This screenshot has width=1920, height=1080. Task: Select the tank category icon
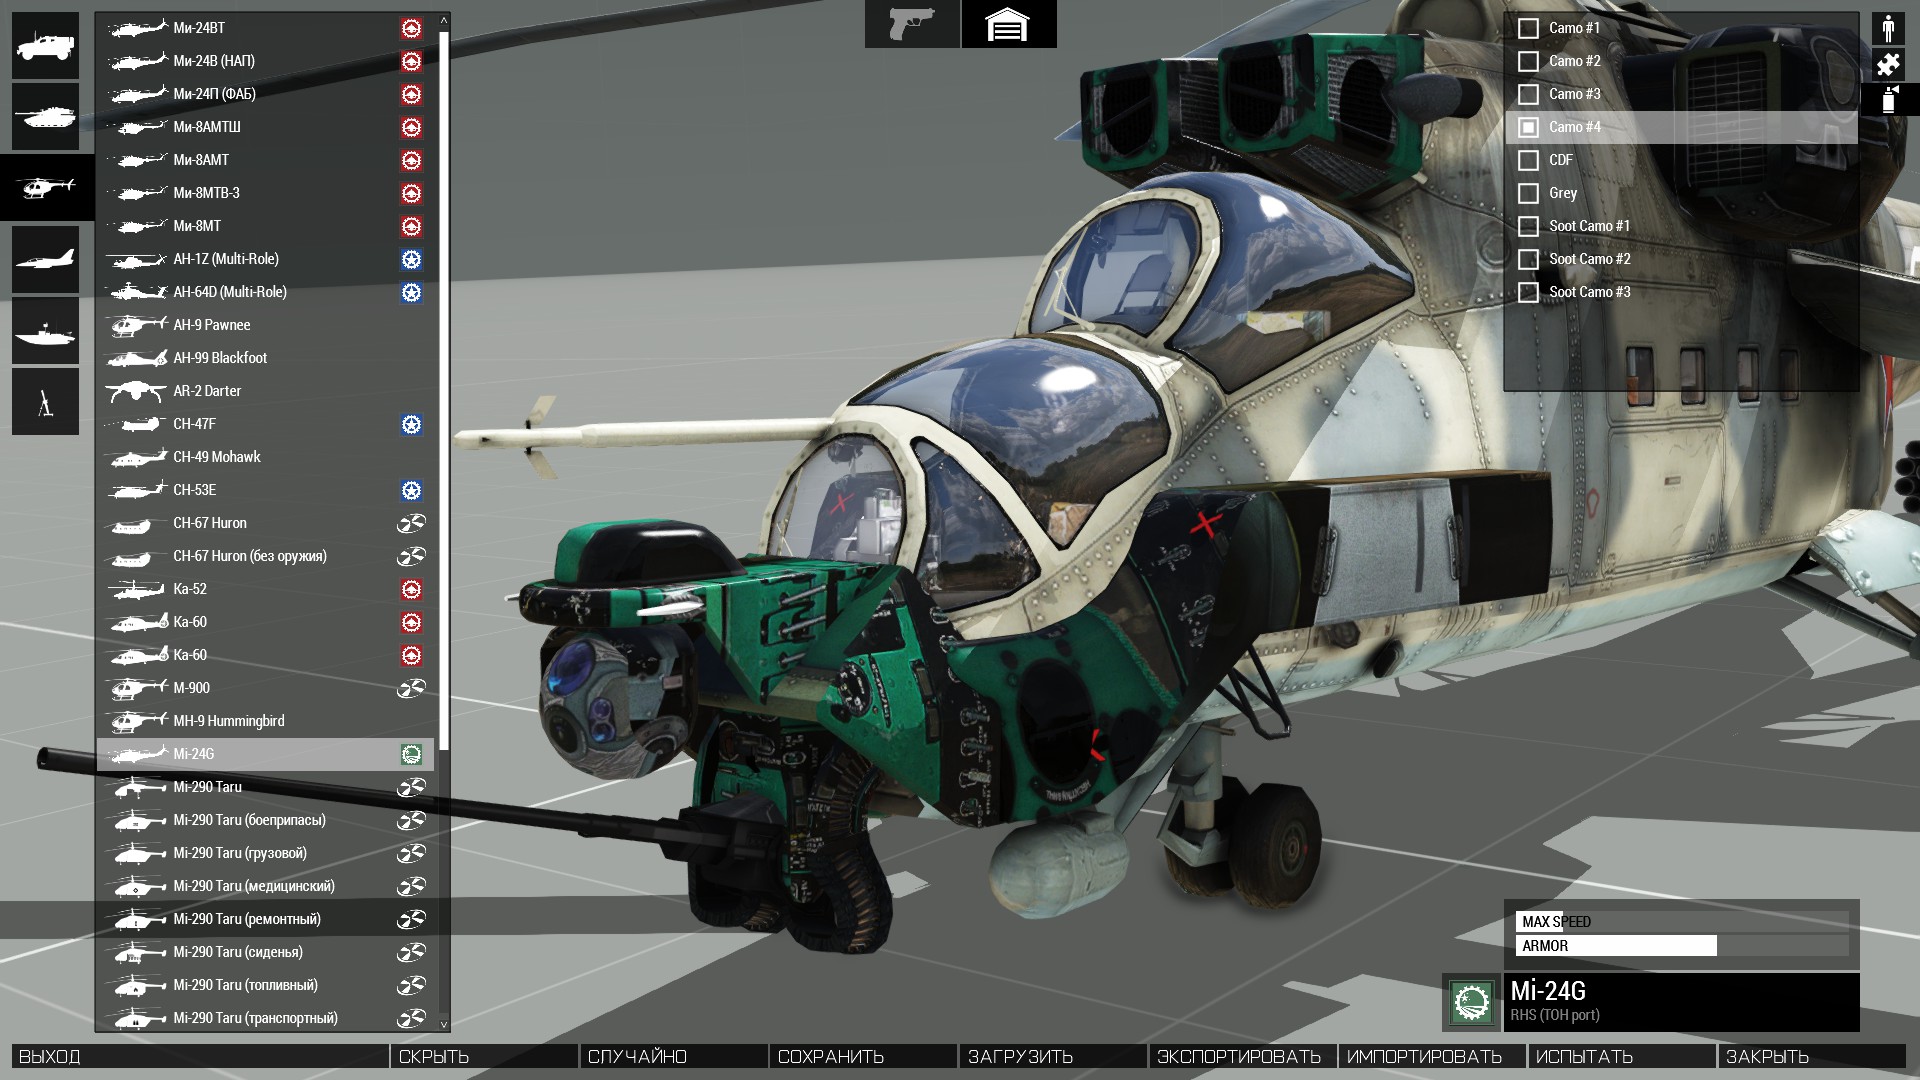pyautogui.click(x=45, y=117)
